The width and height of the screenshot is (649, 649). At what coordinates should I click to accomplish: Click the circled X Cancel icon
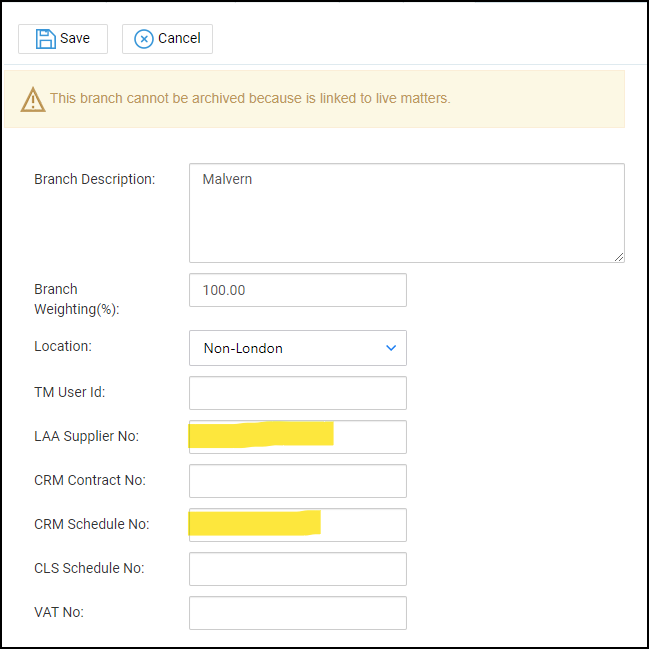coord(144,39)
